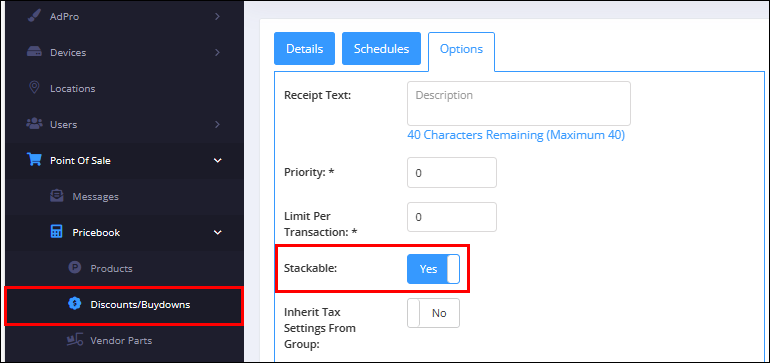The image size is (770, 363).
Task: Click the Messages envelope icon
Action: 56,196
